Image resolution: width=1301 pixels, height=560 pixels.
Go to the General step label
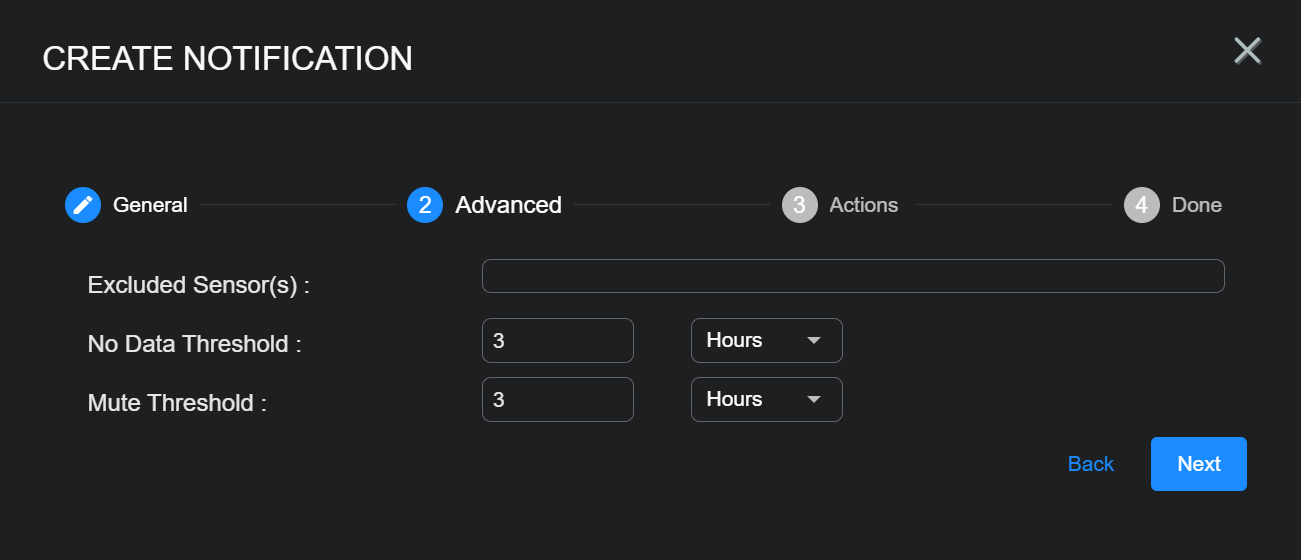click(x=150, y=205)
